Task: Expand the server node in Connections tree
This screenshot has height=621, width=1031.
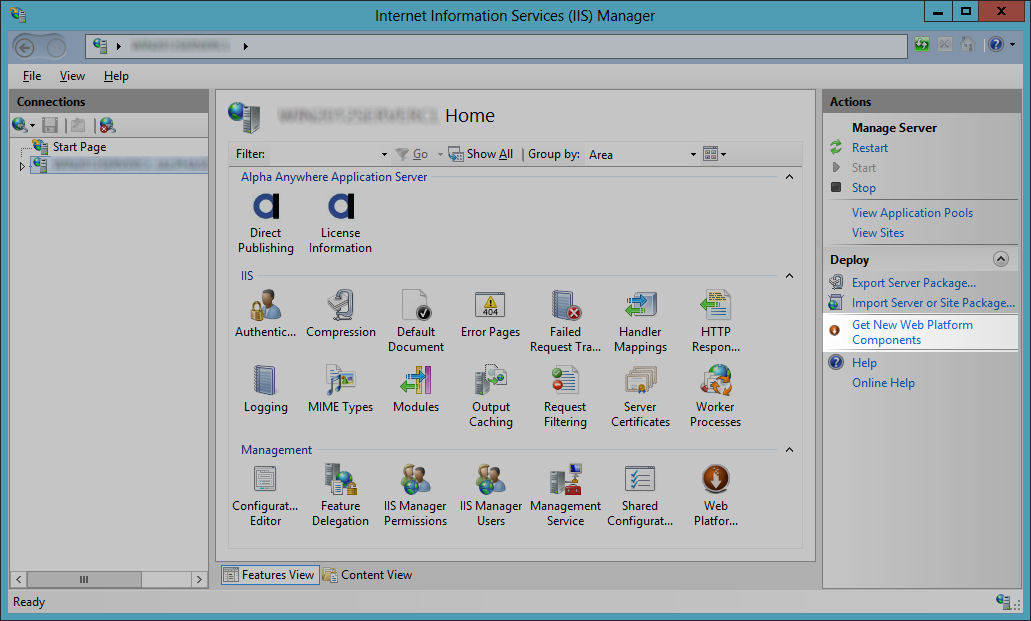Action: (22, 166)
